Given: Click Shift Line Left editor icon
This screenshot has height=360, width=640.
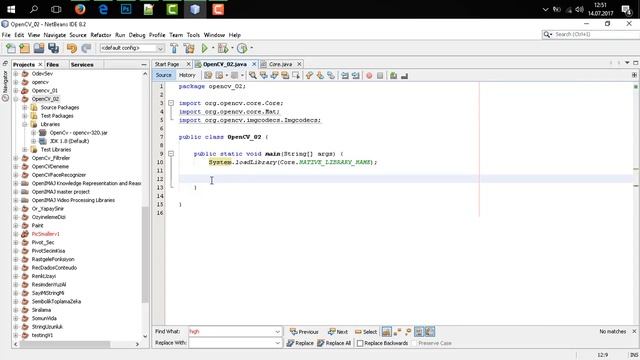Looking at the screenshot, I should pyautogui.click(x=345, y=76).
